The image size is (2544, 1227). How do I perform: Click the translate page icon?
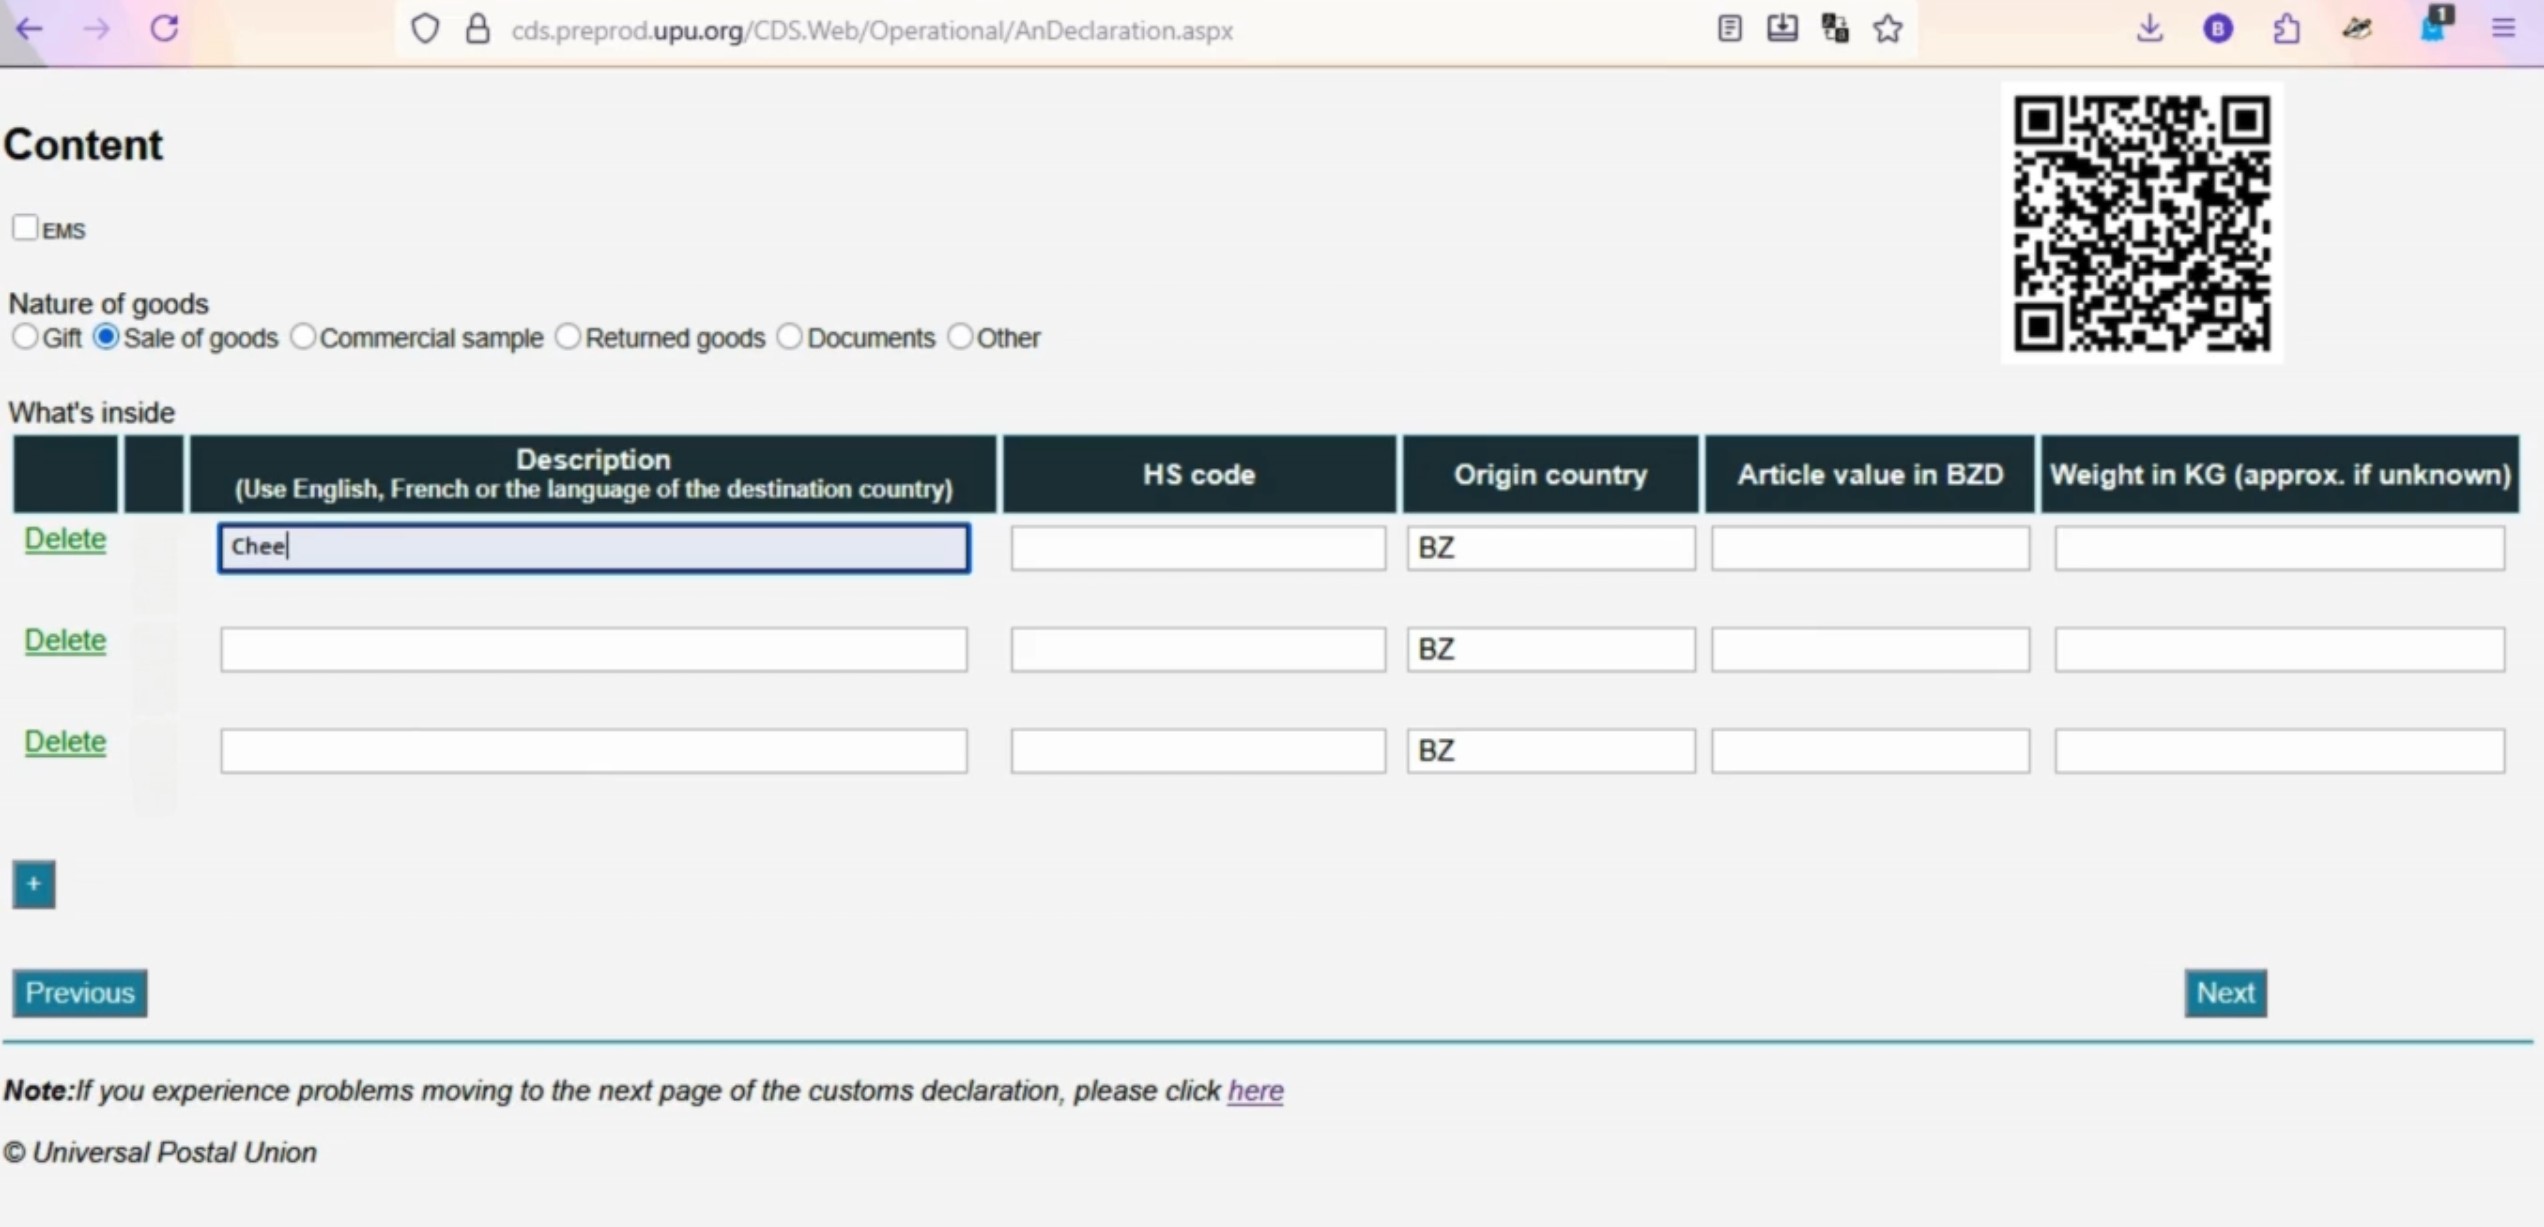coord(1835,30)
